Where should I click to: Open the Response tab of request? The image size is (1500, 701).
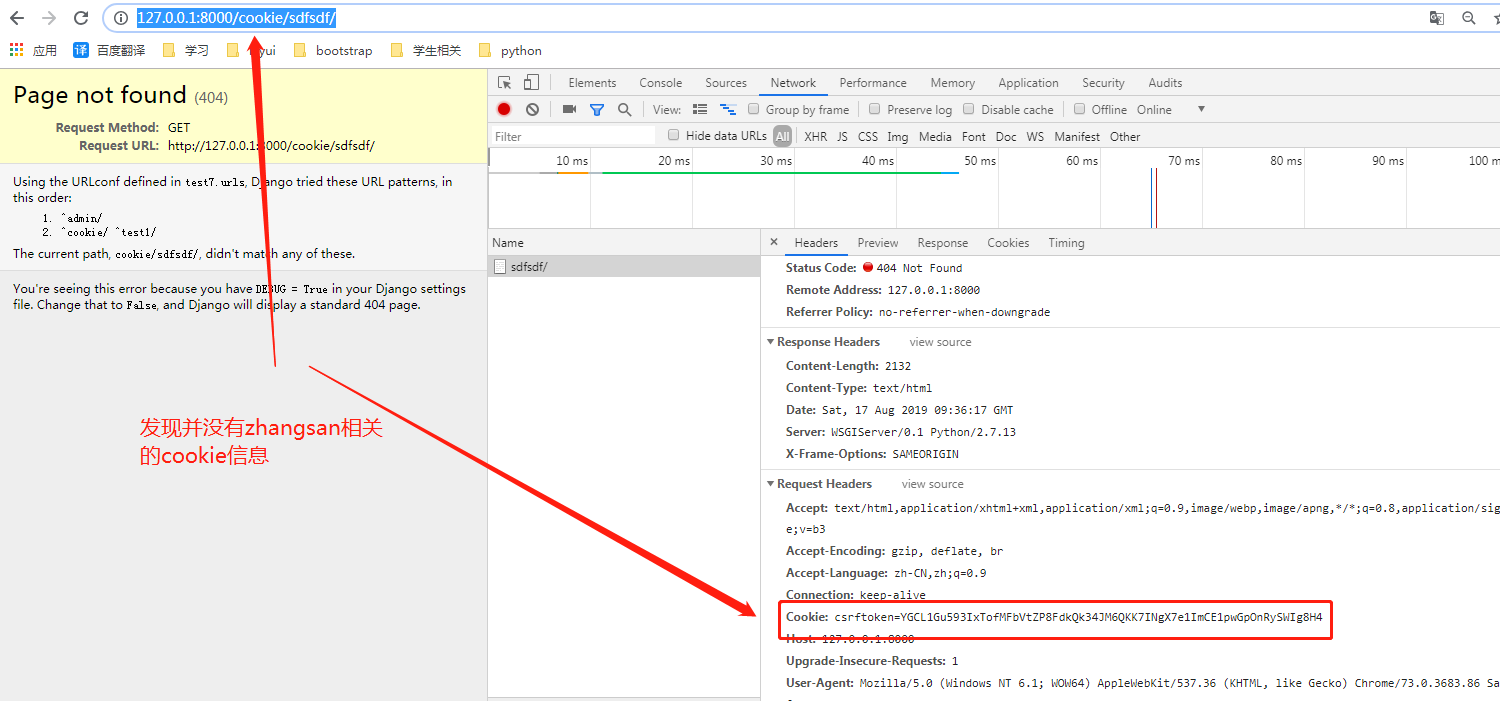pos(943,243)
